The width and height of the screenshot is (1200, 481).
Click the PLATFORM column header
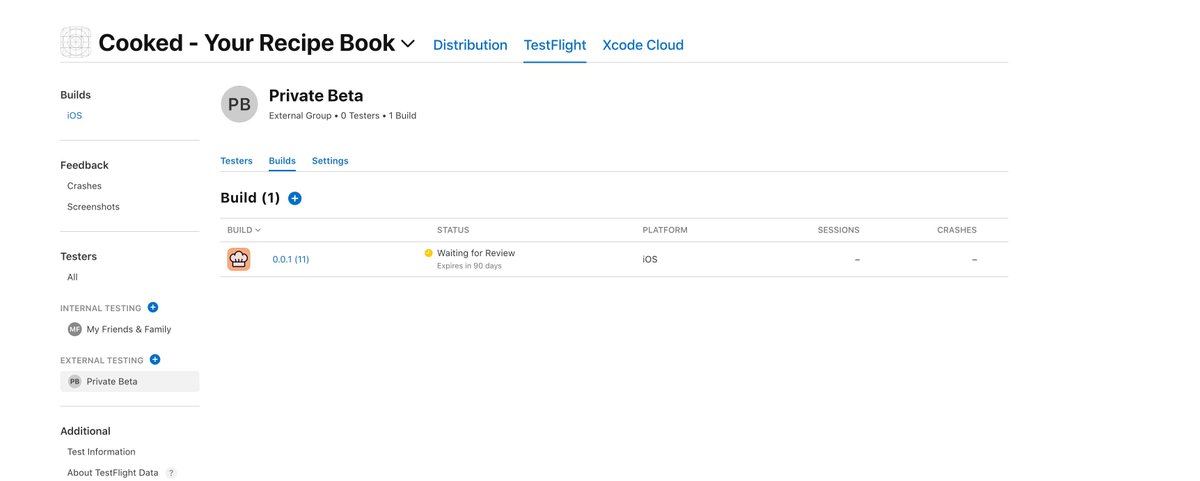coord(665,230)
